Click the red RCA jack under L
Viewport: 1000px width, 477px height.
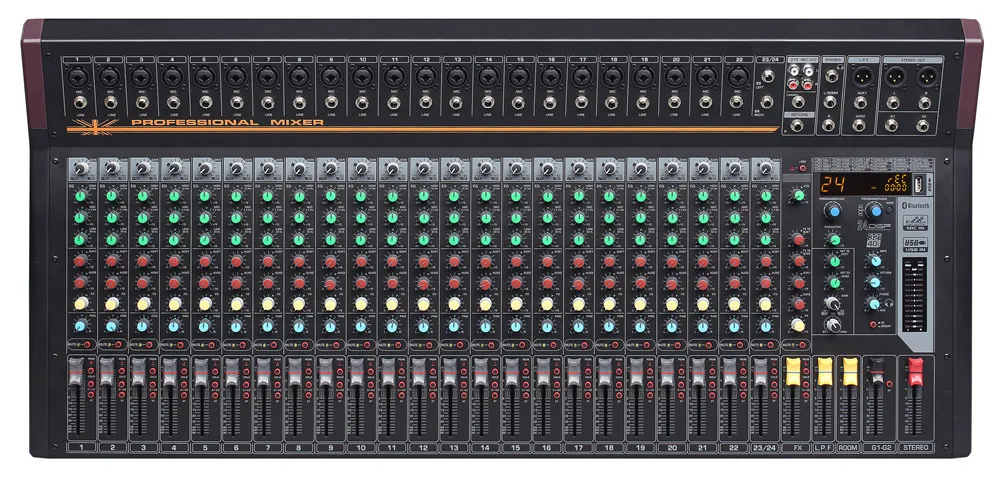pos(807,85)
